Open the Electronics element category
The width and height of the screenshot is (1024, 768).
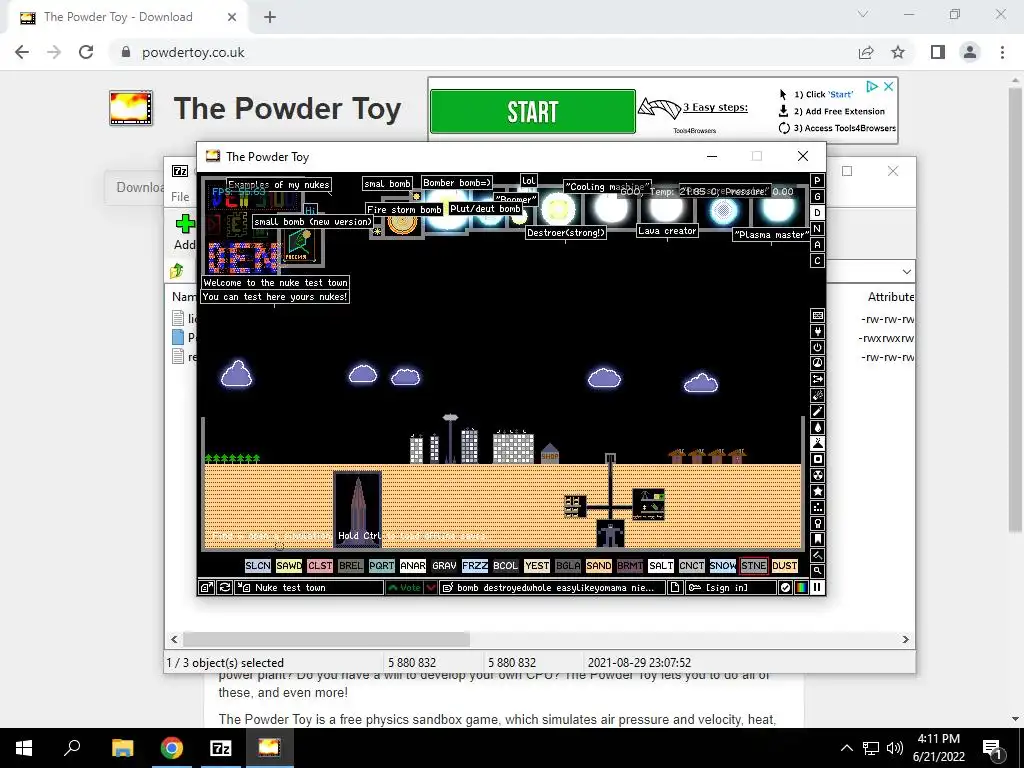tap(817, 332)
